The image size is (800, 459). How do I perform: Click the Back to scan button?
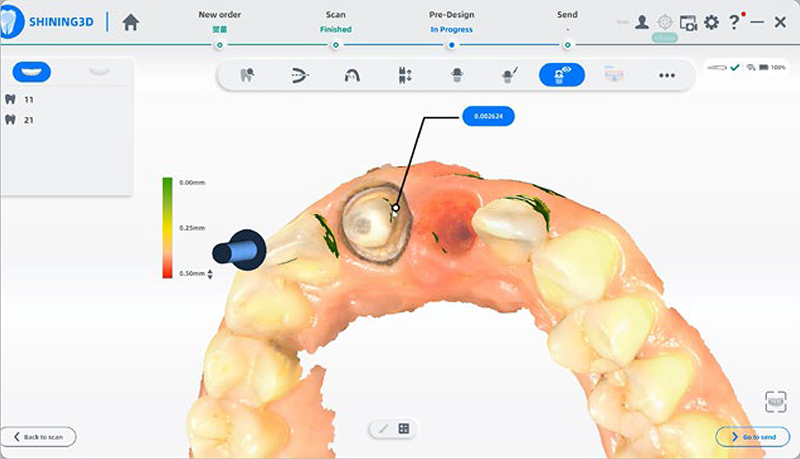pyautogui.click(x=39, y=437)
